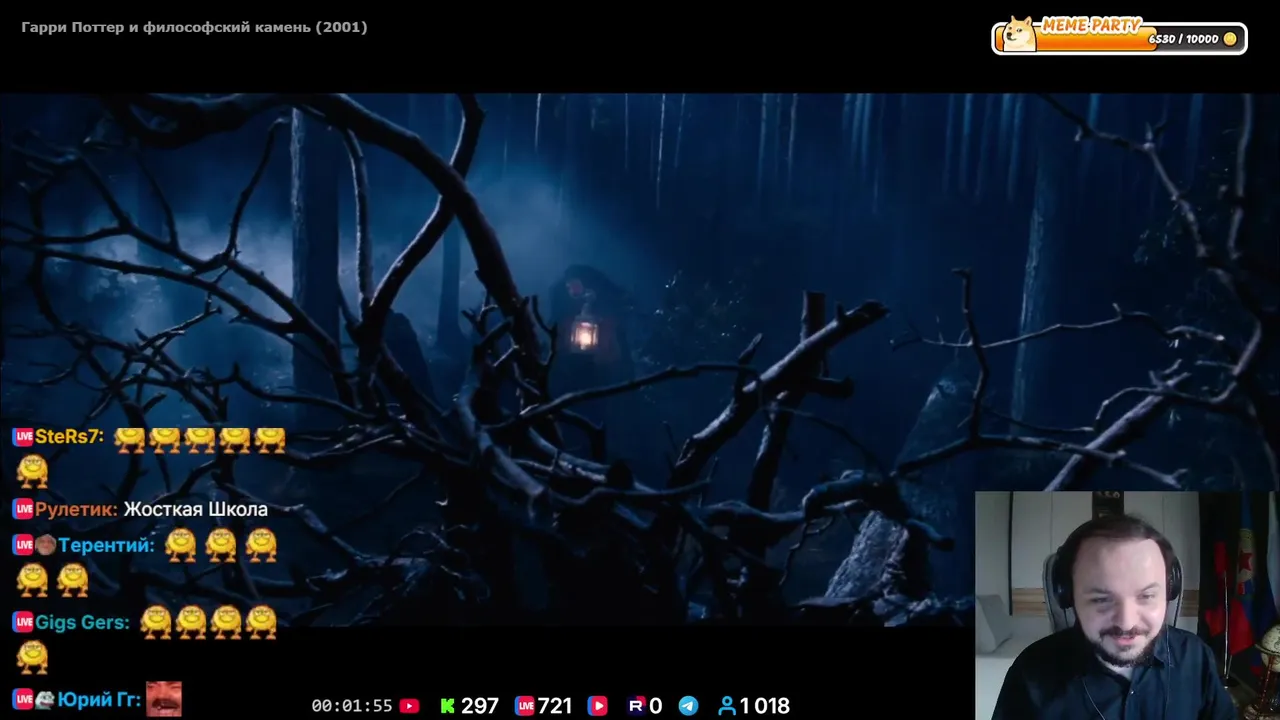Click Терентий's round avatar icon
This screenshot has height=720, width=1280.
[45, 545]
